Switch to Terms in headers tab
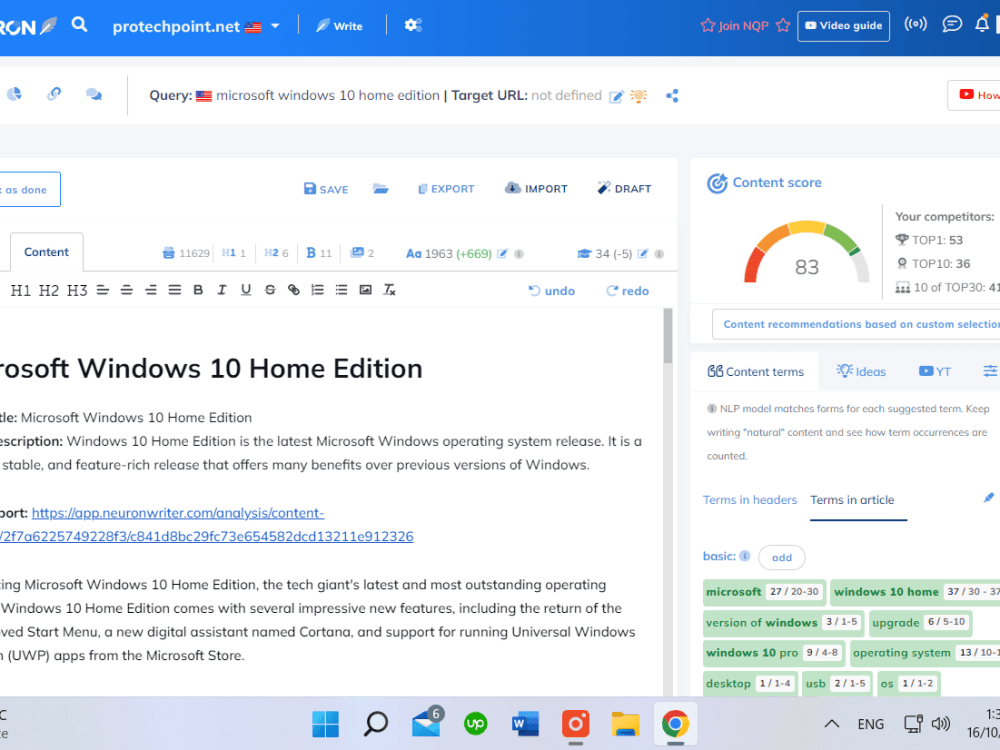The width and height of the screenshot is (1000, 750). coord(750,500)
